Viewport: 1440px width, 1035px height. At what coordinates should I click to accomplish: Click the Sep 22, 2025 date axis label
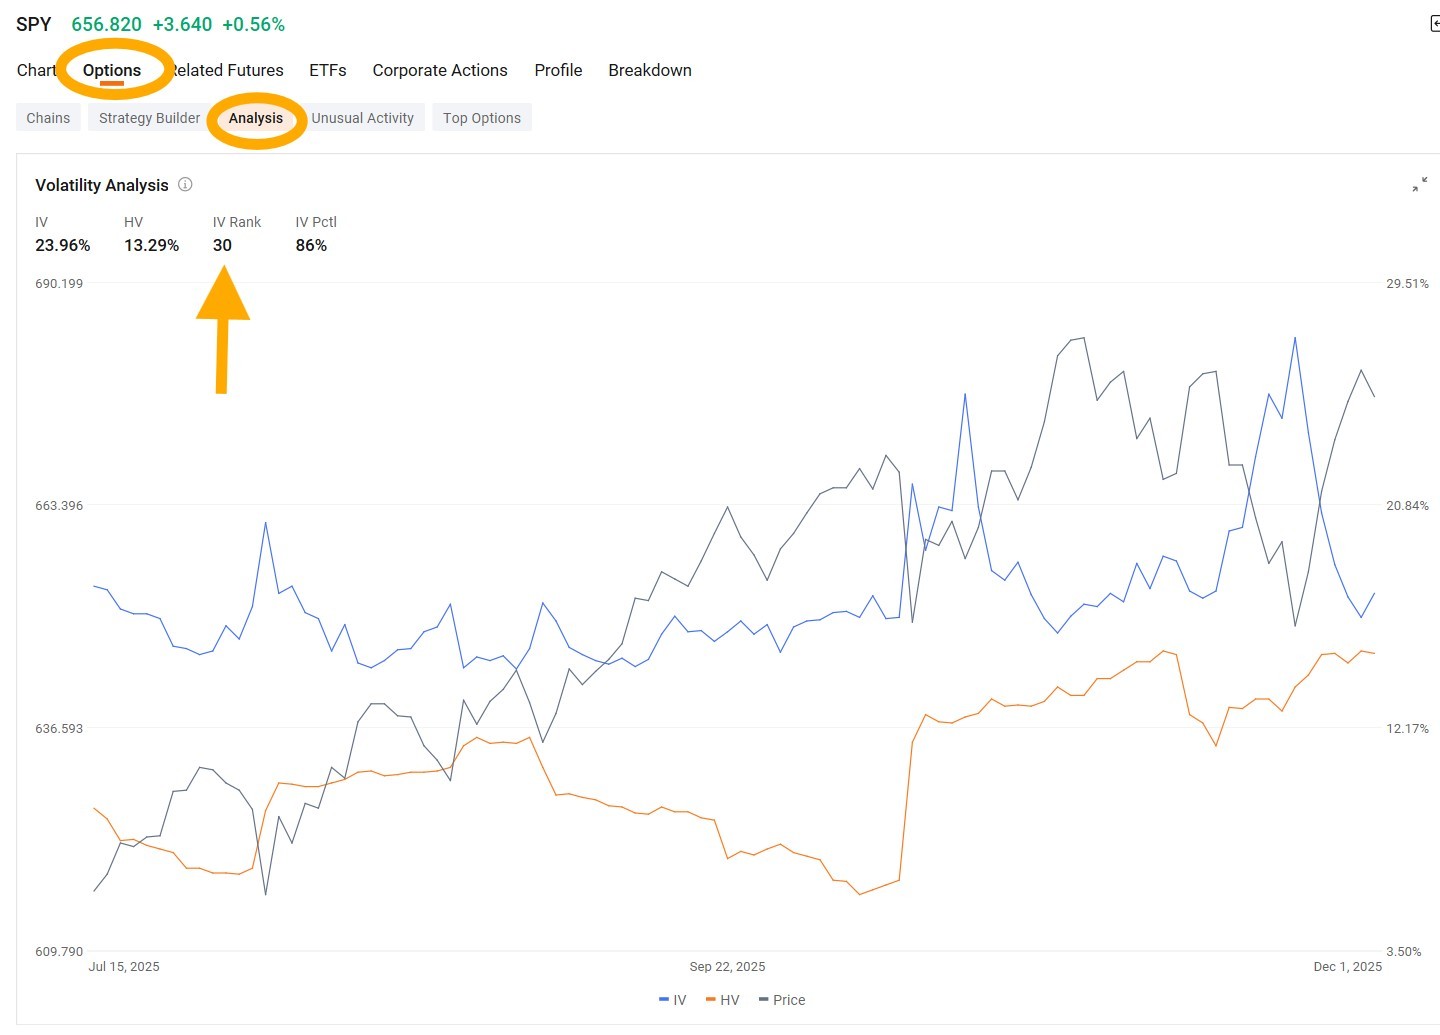pos(727,967)
